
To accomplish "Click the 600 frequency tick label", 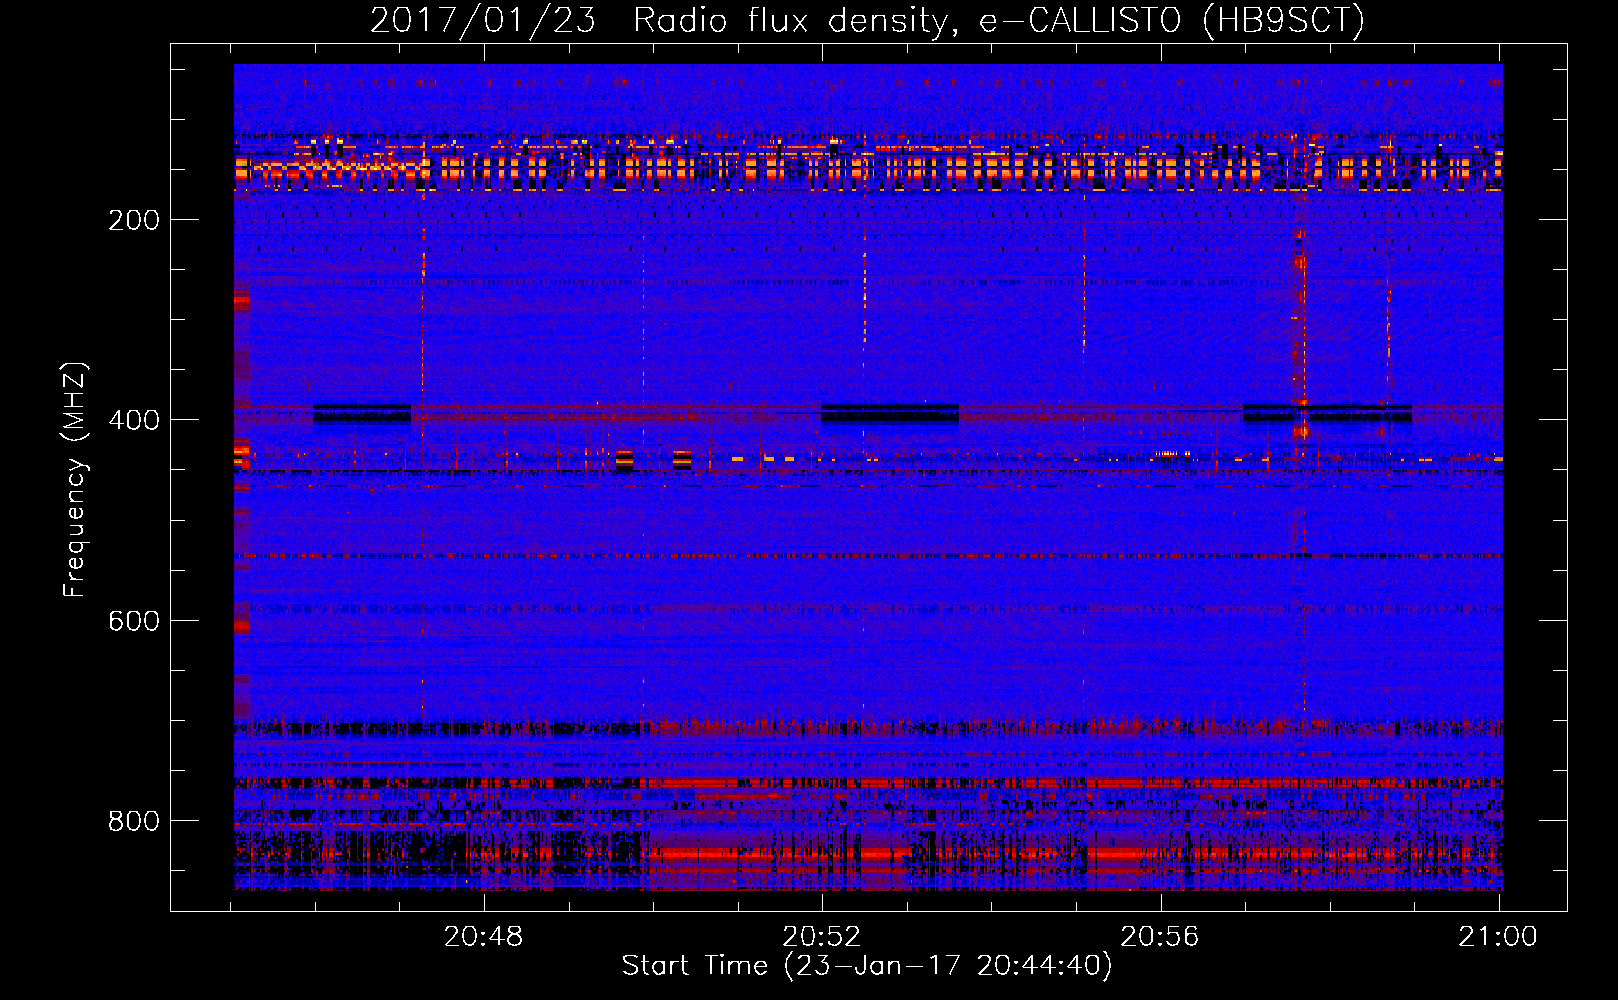I will click(x=134, y=622).
